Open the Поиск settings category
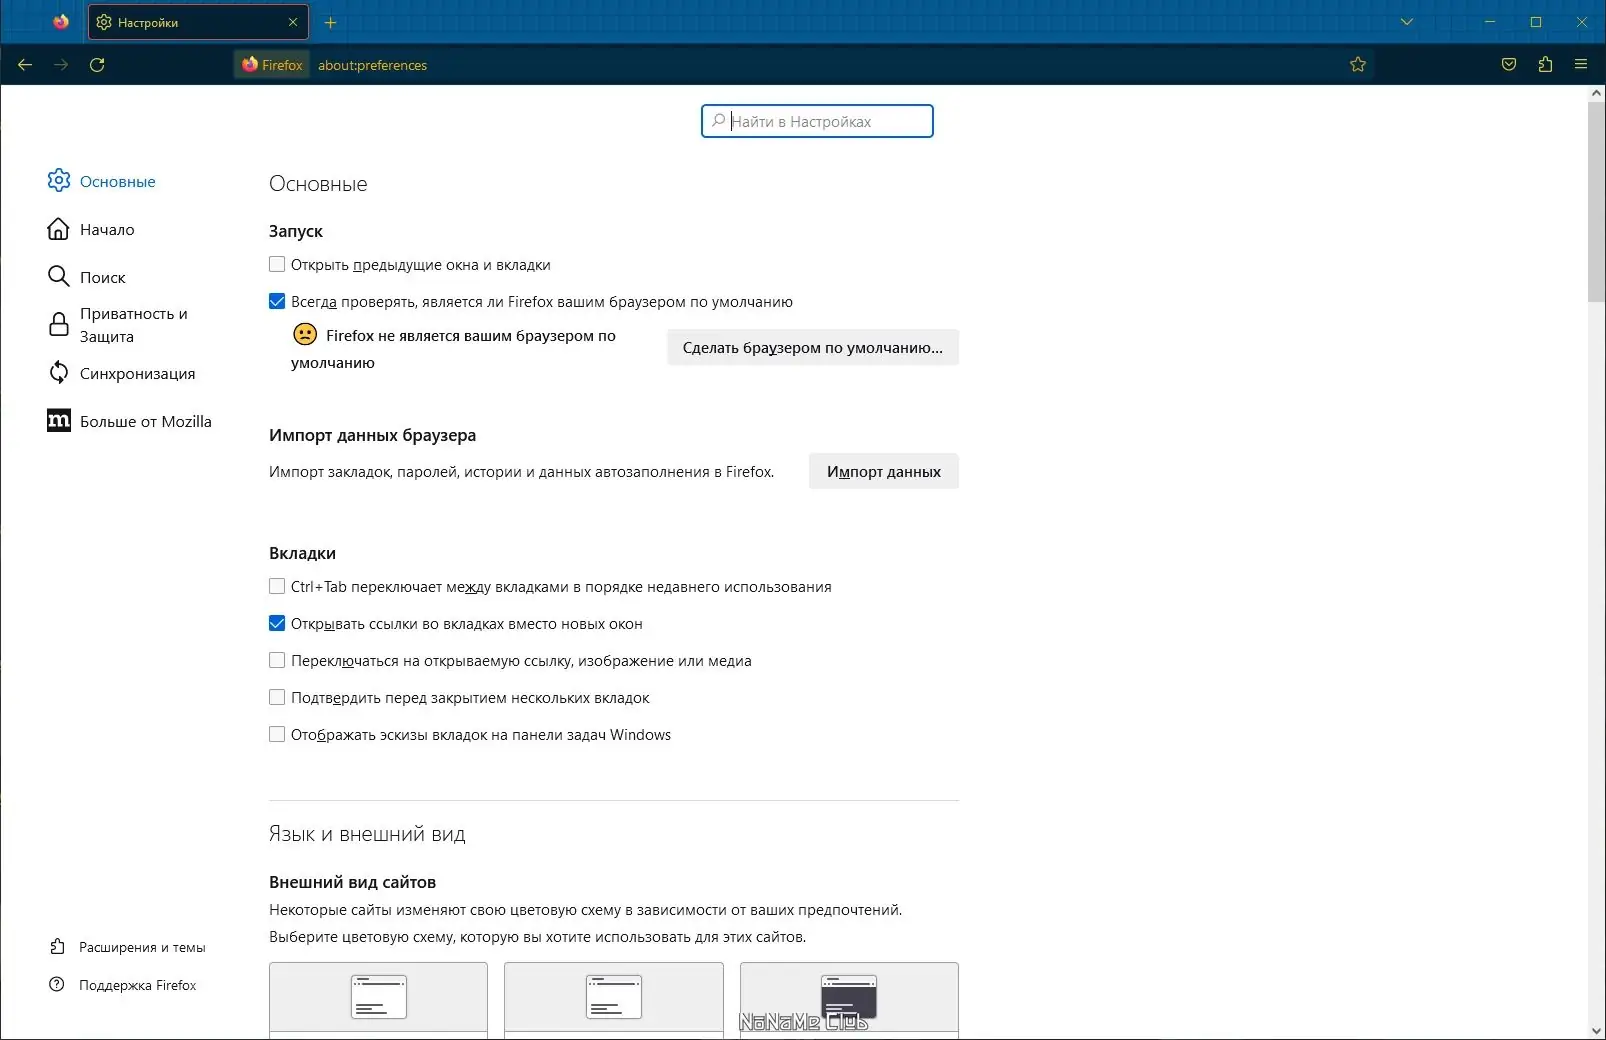The height and width of the screenshot is (1040, 1606). (x=86, y=277)
